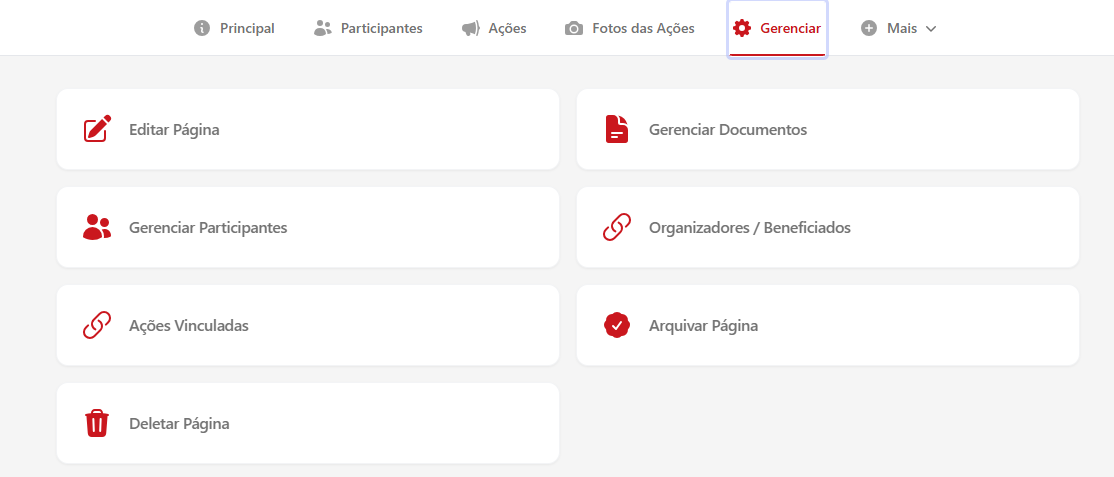Viewport: 1114px width, 477px height.
Task: Open the Editar Página link
Action: point(174,129)
